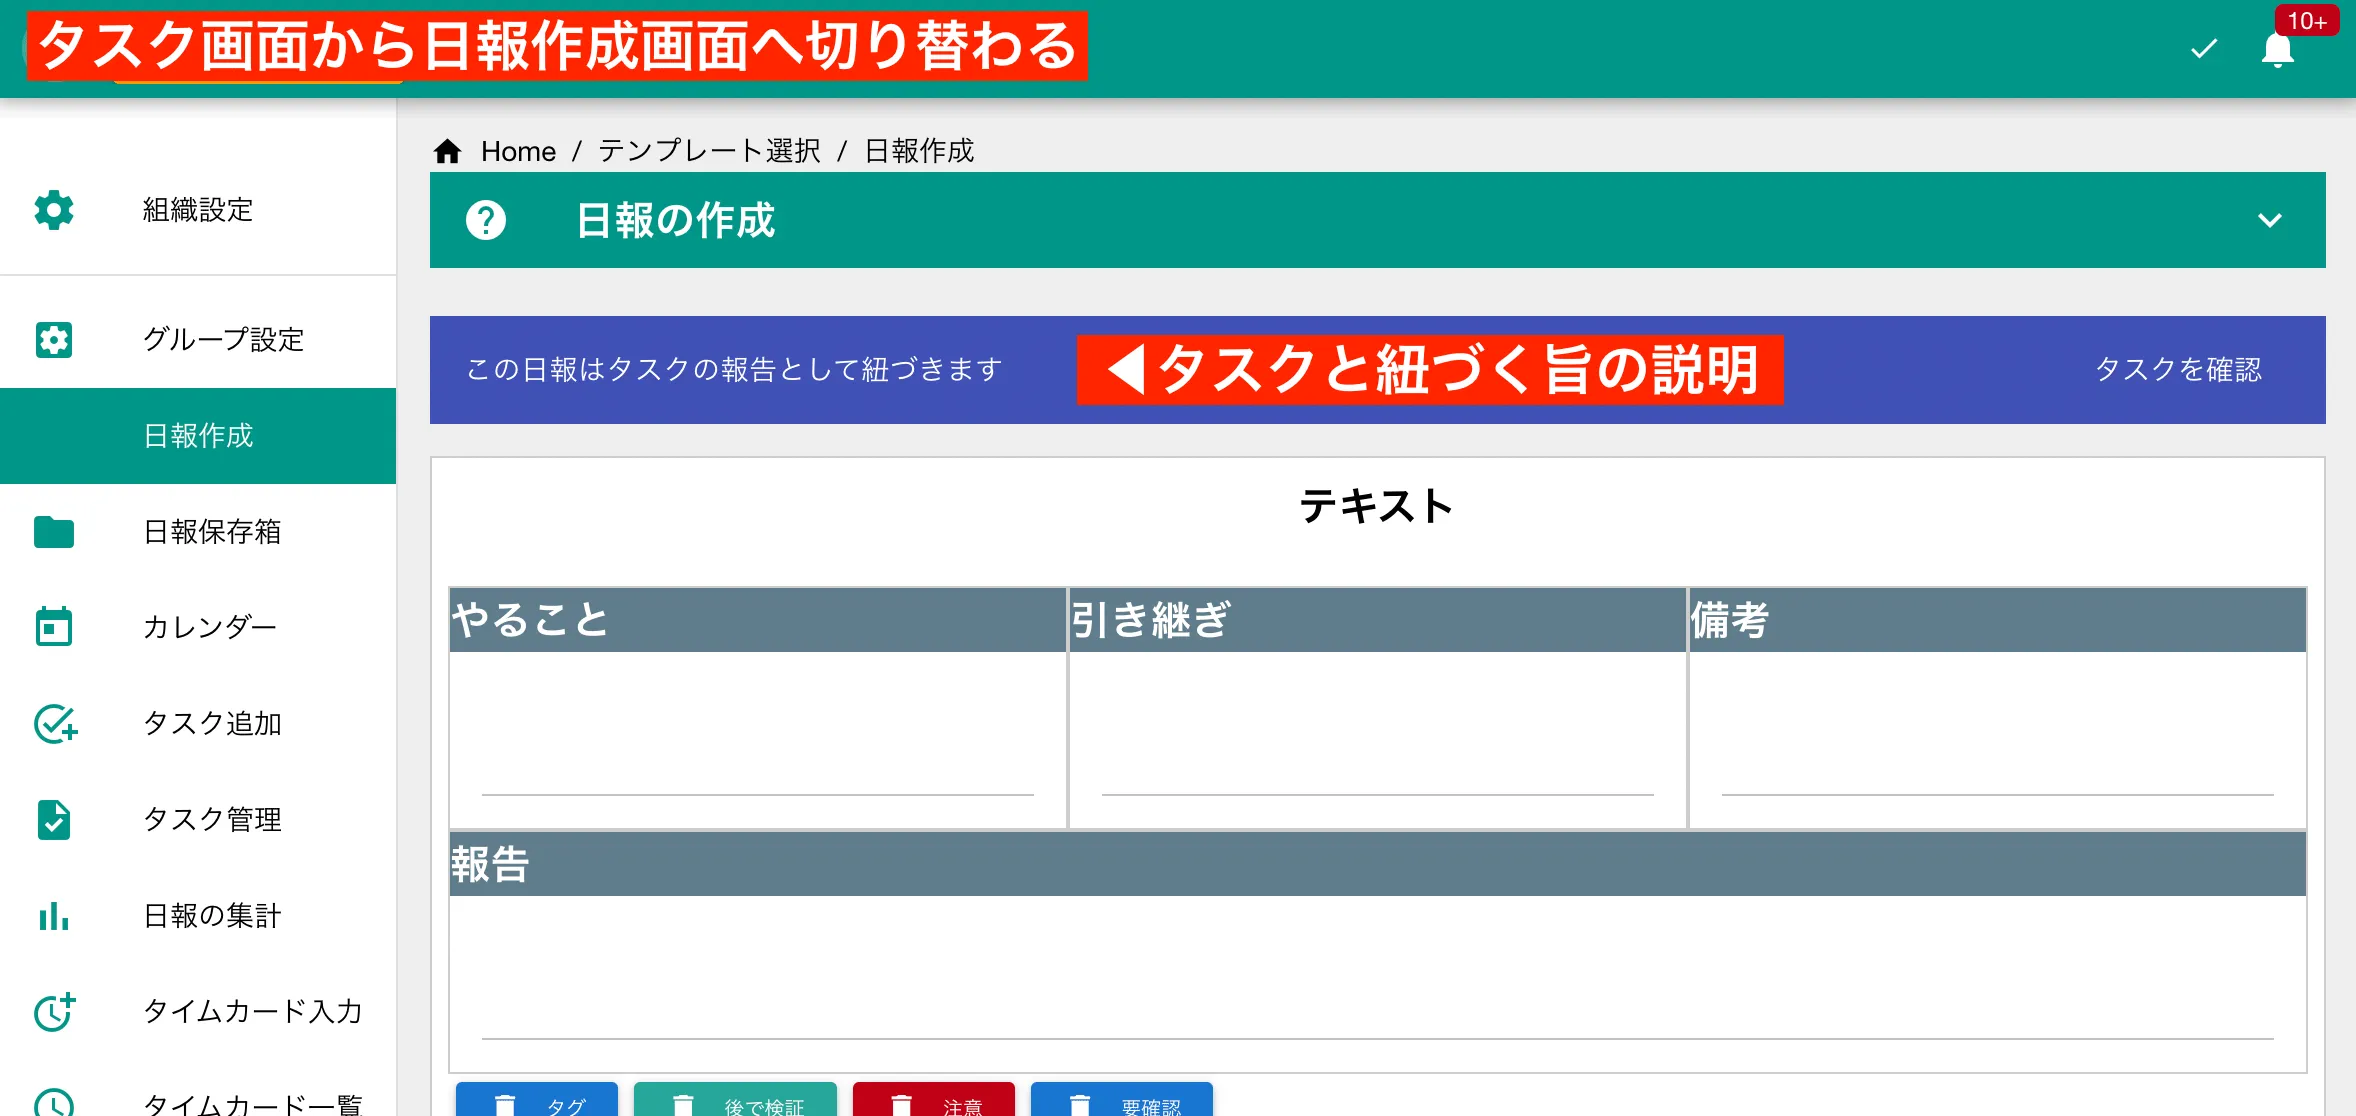Collapse the 日報の作成 panel chevron
The image size is (2356, 1116).
[2270, 221]
